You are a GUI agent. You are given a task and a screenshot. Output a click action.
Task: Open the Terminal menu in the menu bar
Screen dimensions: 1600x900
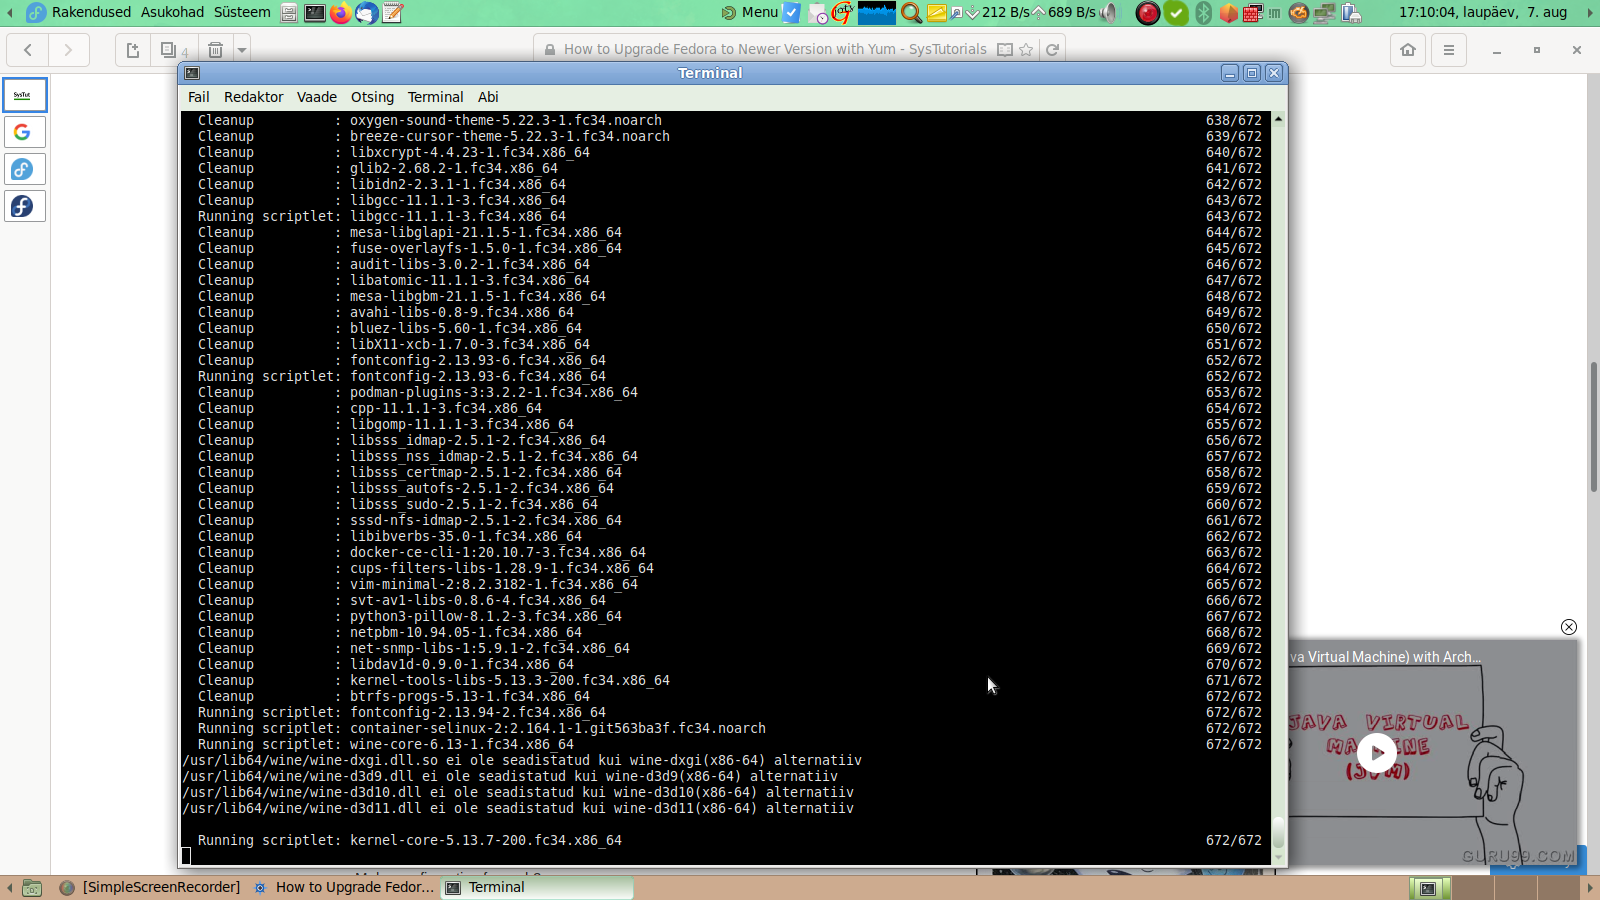[435, 97]
